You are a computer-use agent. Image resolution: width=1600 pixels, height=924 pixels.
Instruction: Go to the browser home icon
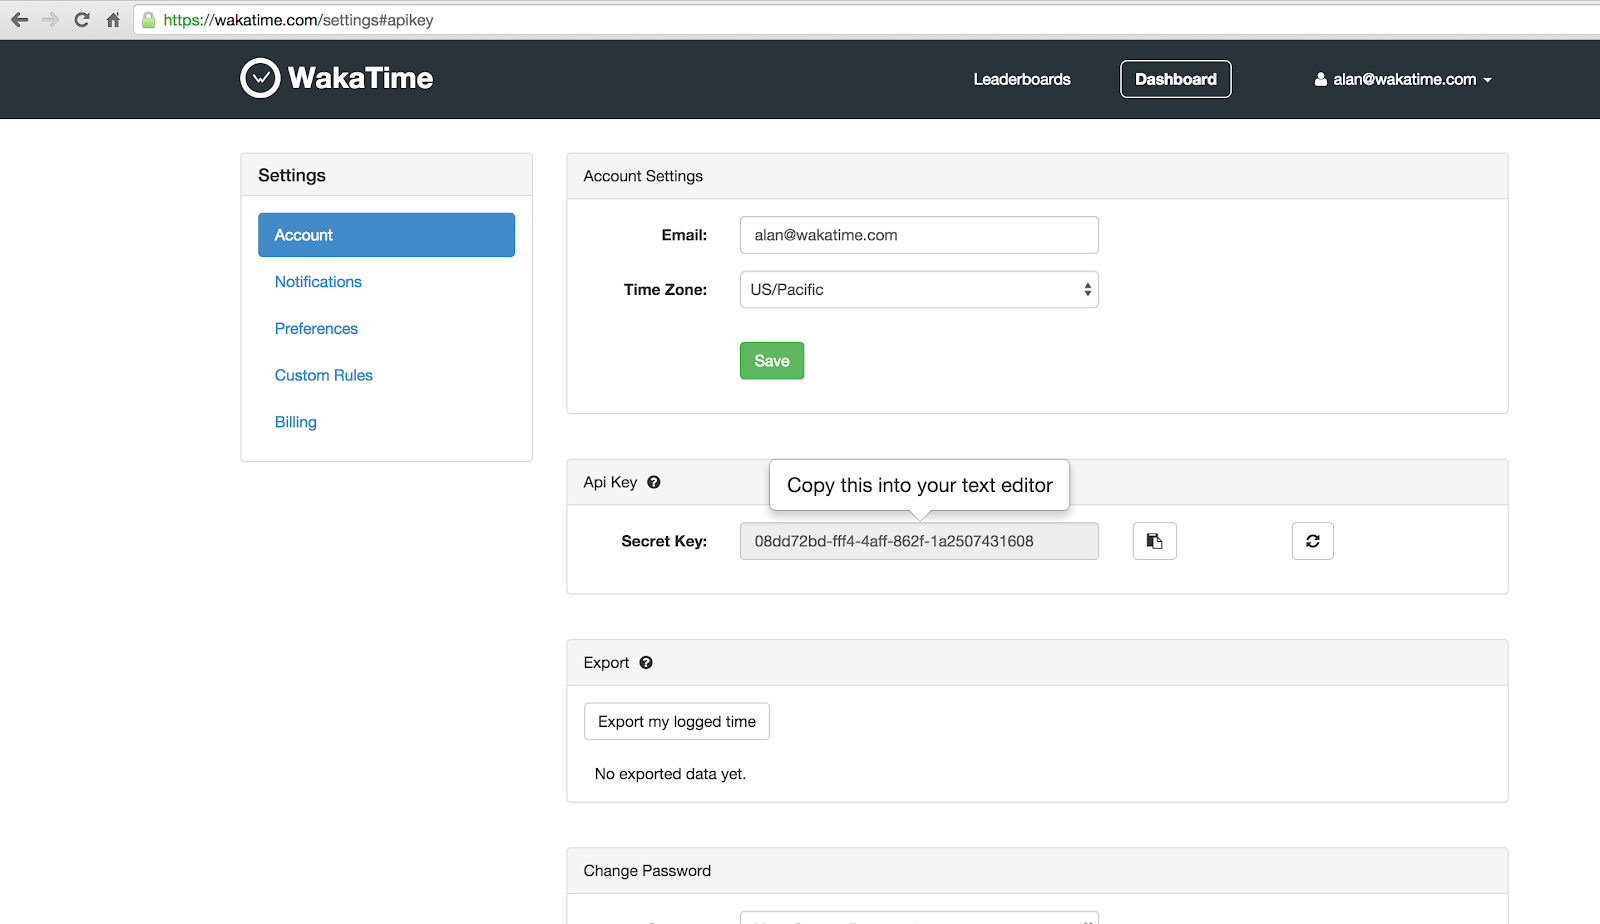click(x=113, y=20)
